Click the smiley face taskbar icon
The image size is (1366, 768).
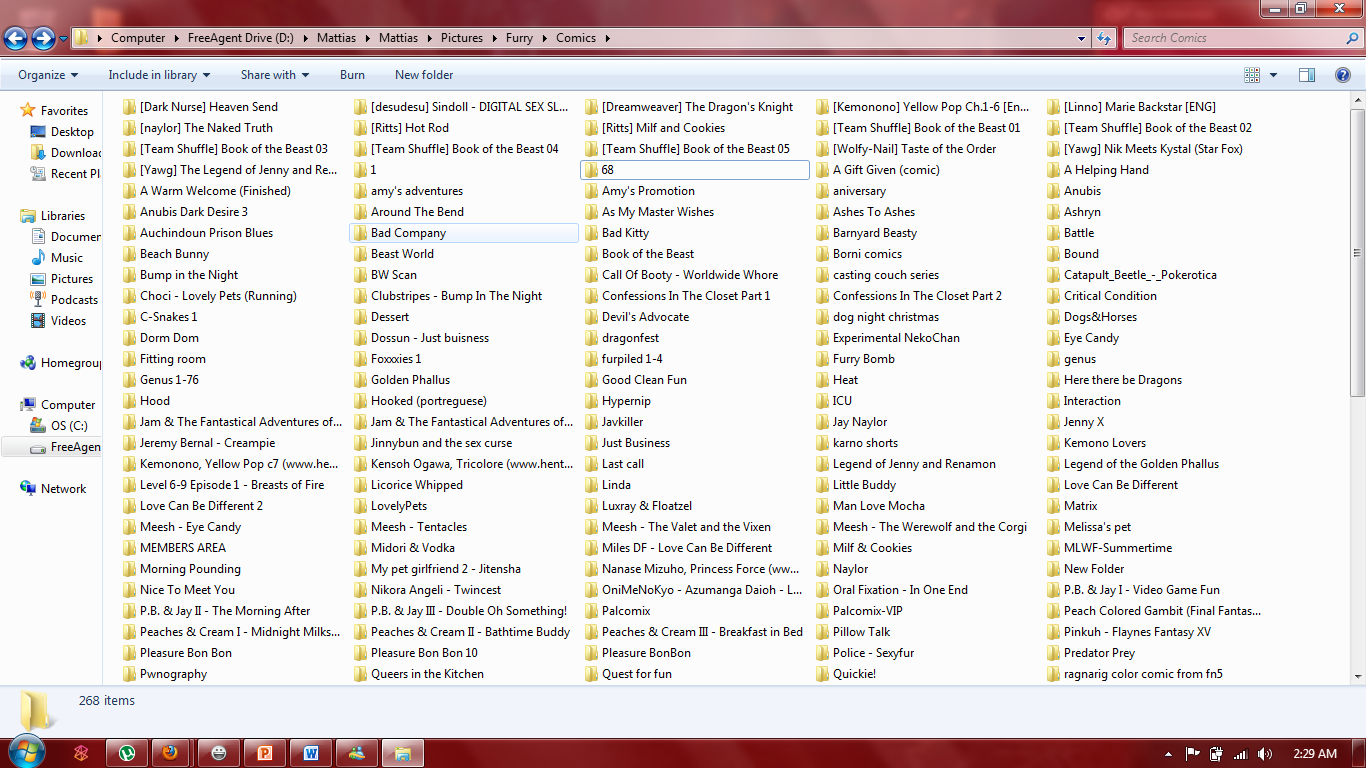(x=219, y=753)
